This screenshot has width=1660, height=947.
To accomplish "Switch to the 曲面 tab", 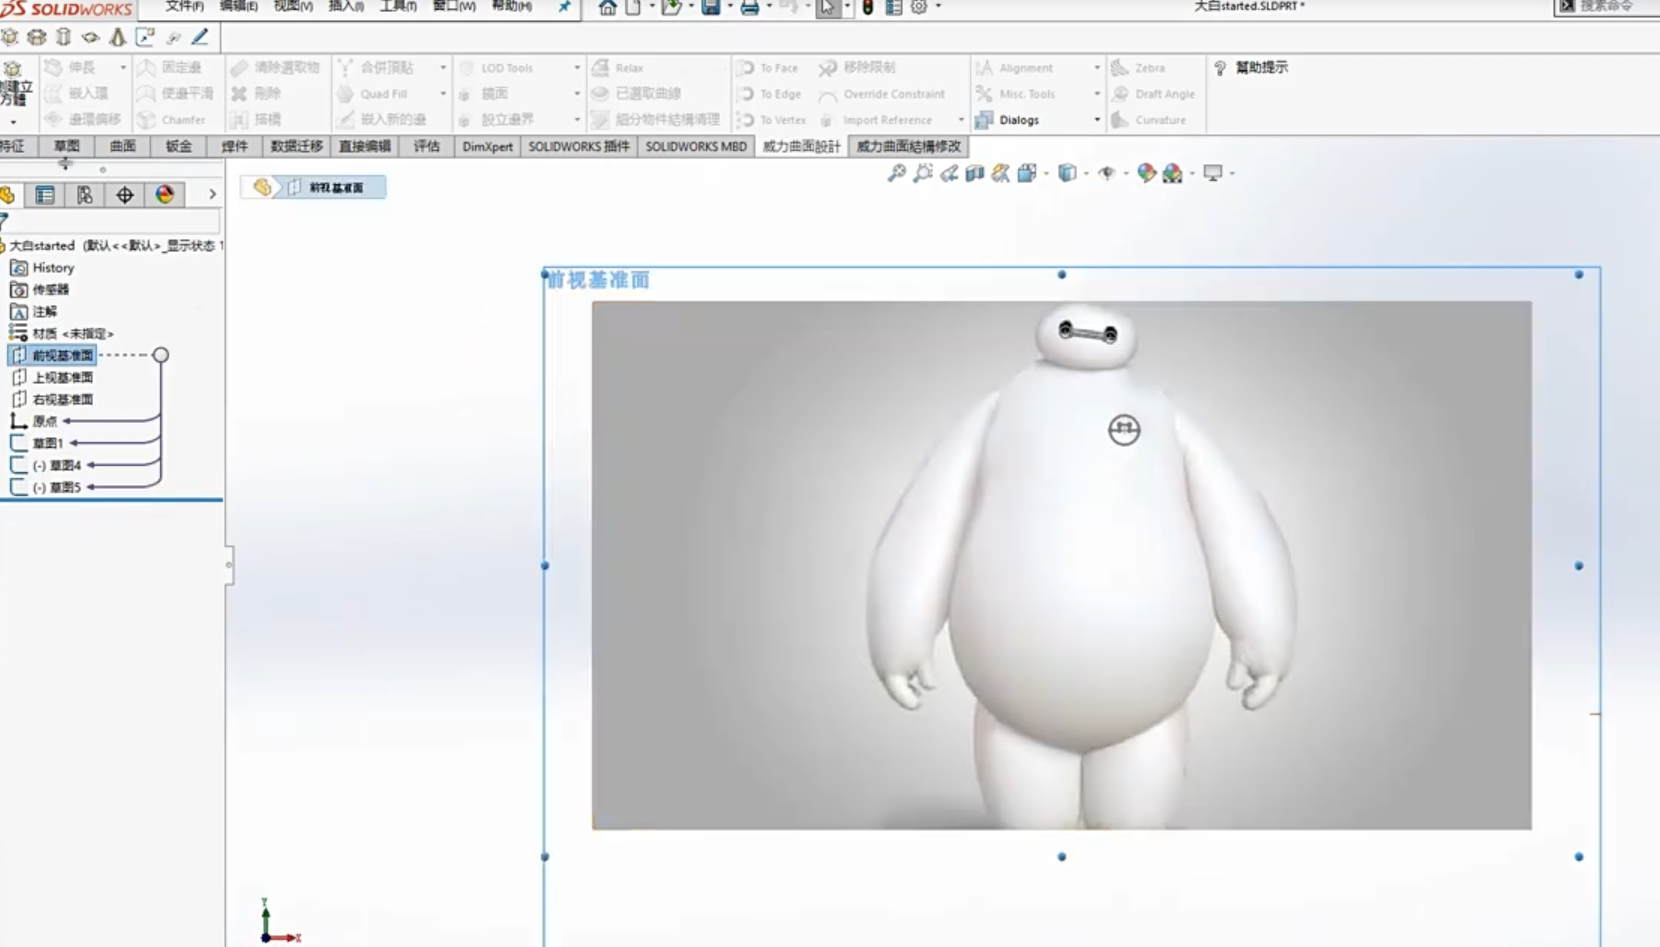I will [123, 146].
